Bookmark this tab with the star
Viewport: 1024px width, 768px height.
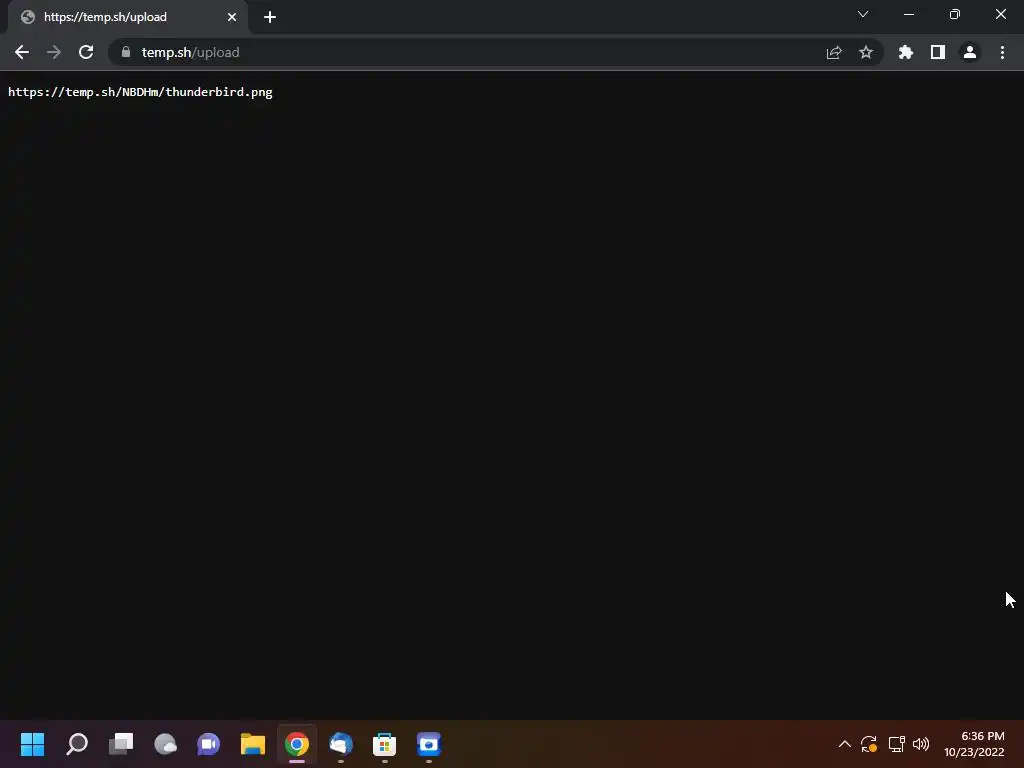pos(866,52)
